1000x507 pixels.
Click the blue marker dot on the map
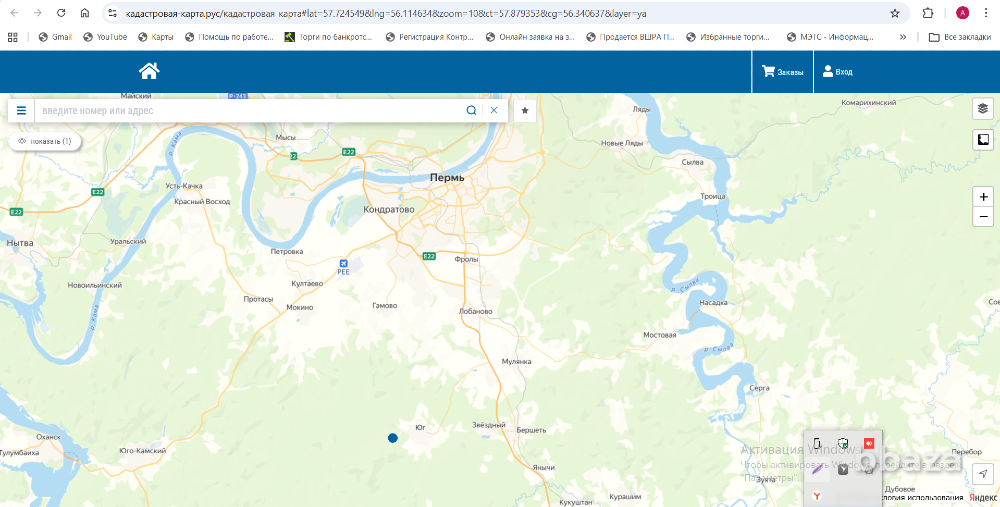click(393, 438)
